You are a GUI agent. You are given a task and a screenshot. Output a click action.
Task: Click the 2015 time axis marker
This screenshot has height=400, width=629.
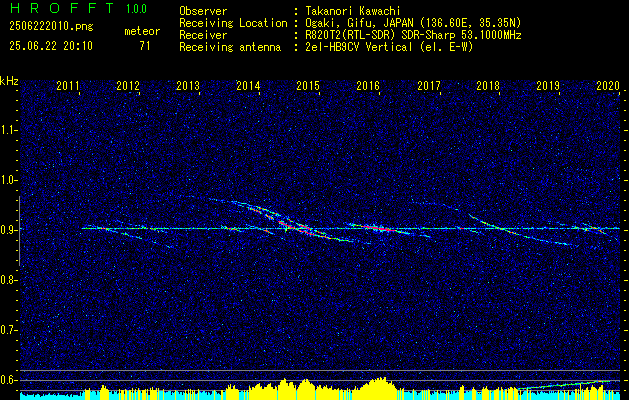pos(308,85)
